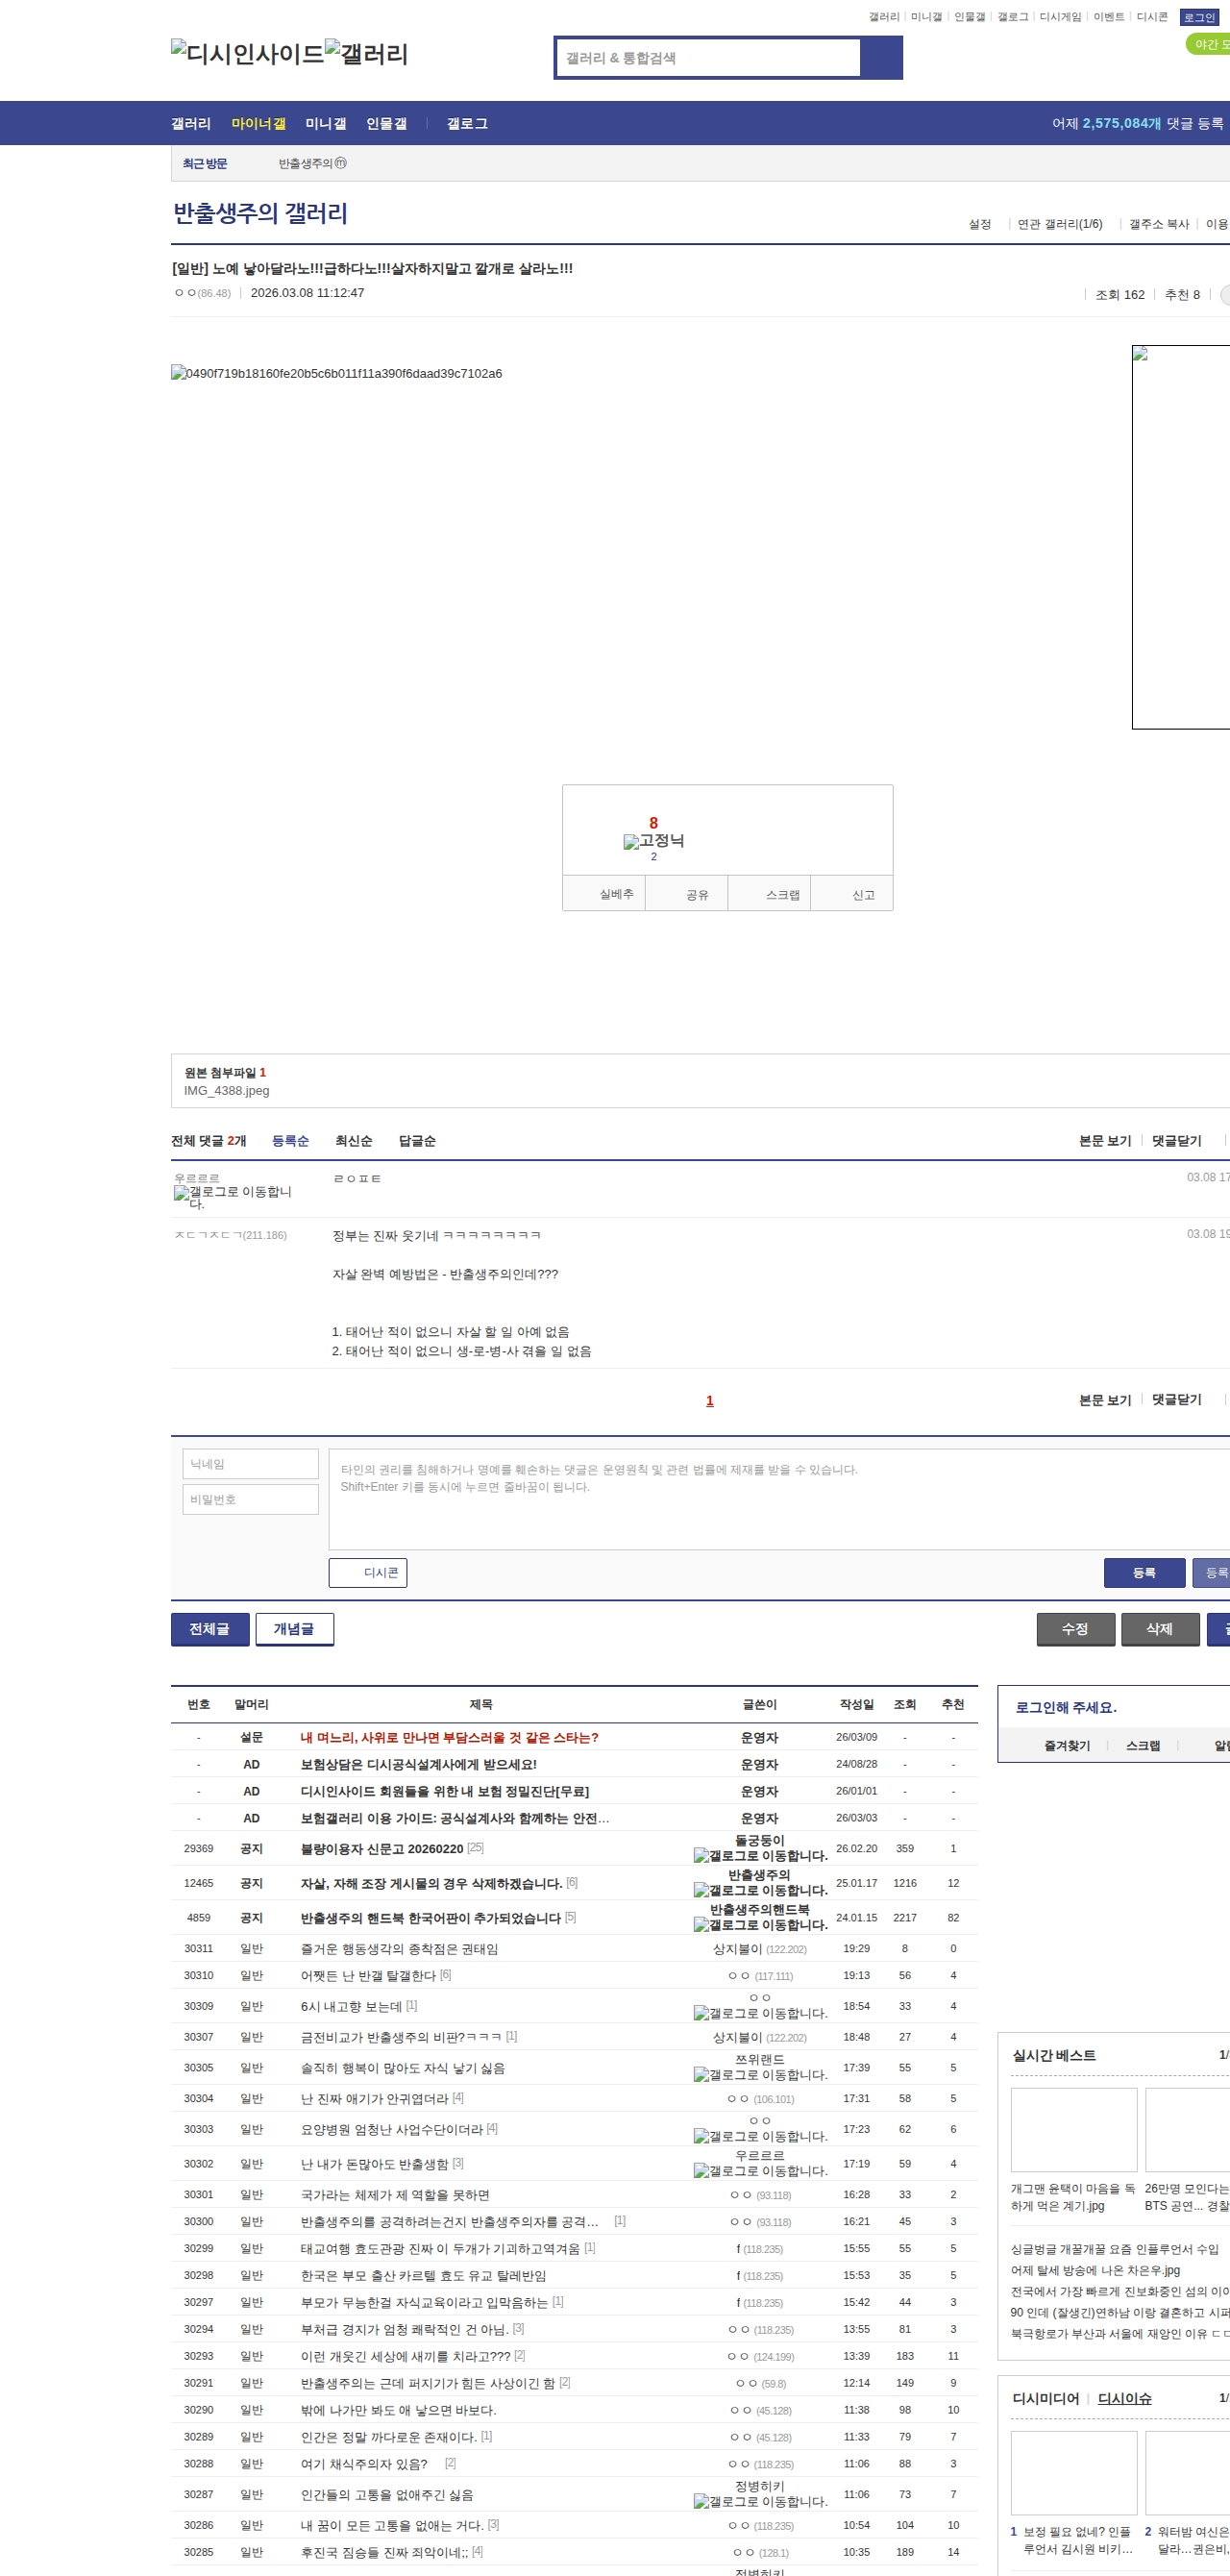Image resolution: width=1230 pixels, height=2576 pixels.
Task: Click the 디시콘 emoticon button
Action: [367, 1573]
